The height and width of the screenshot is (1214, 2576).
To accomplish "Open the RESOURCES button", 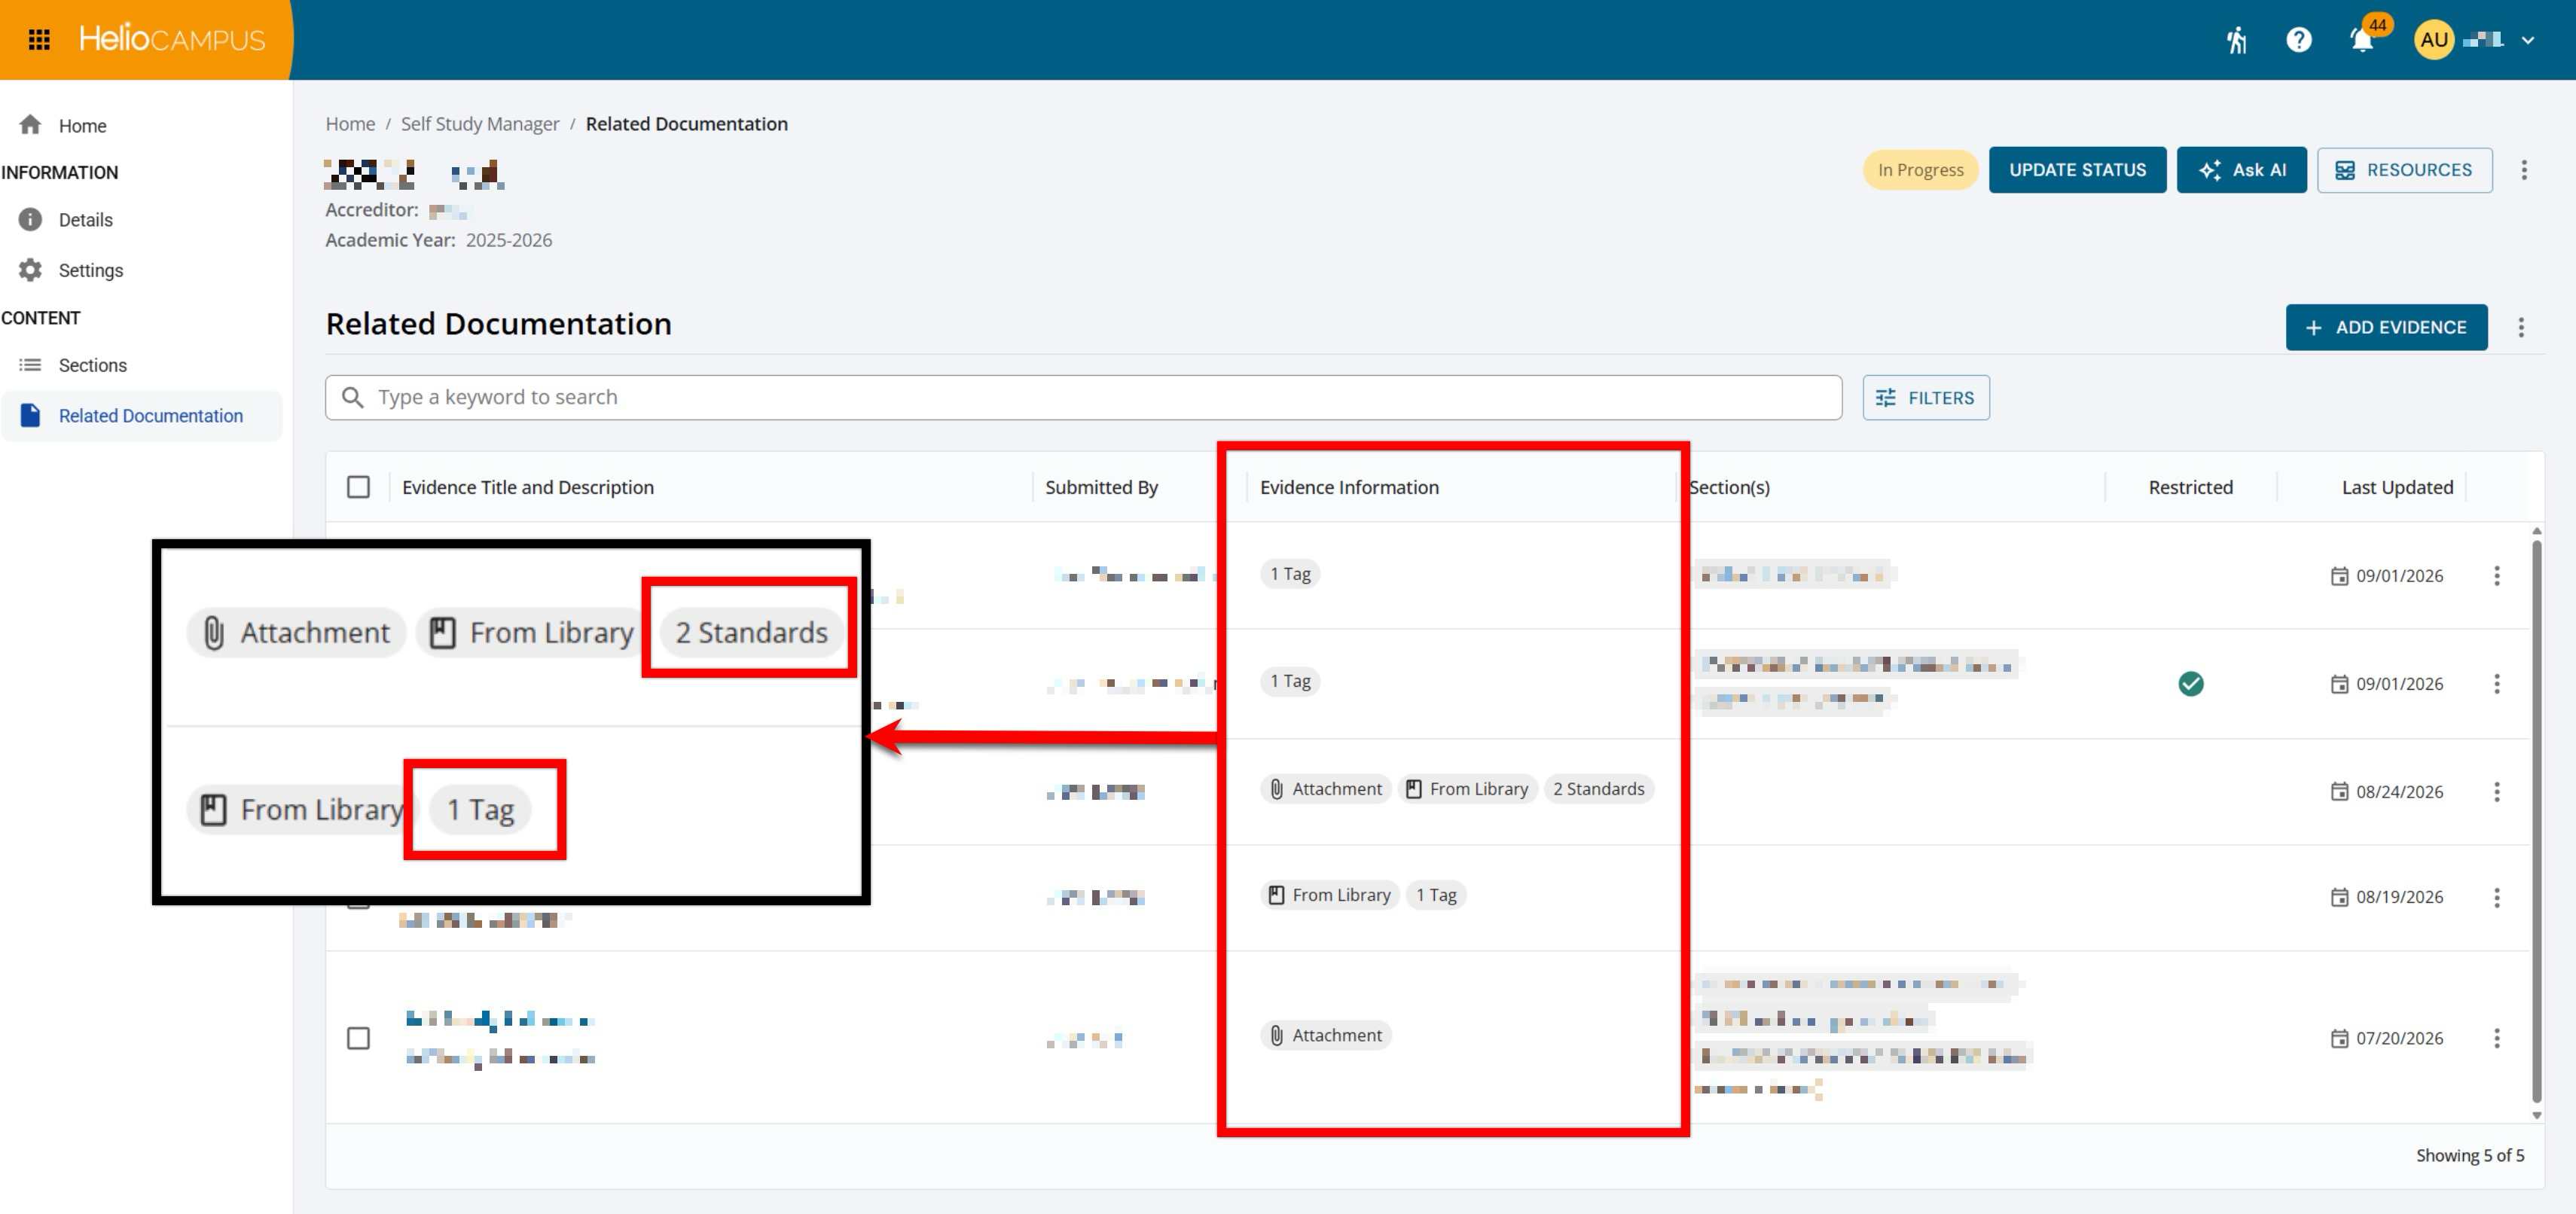I will click(x=2404, y=170).
